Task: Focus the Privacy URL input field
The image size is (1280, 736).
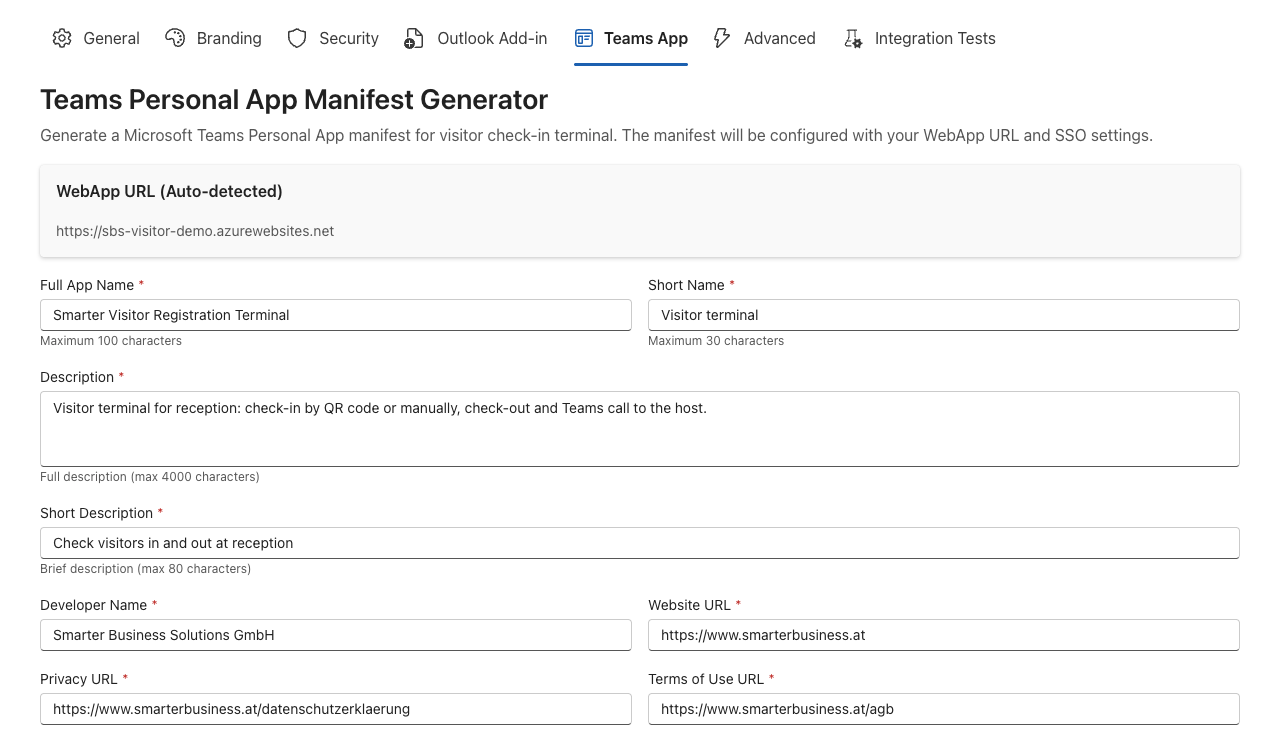Action: [336, 709]
